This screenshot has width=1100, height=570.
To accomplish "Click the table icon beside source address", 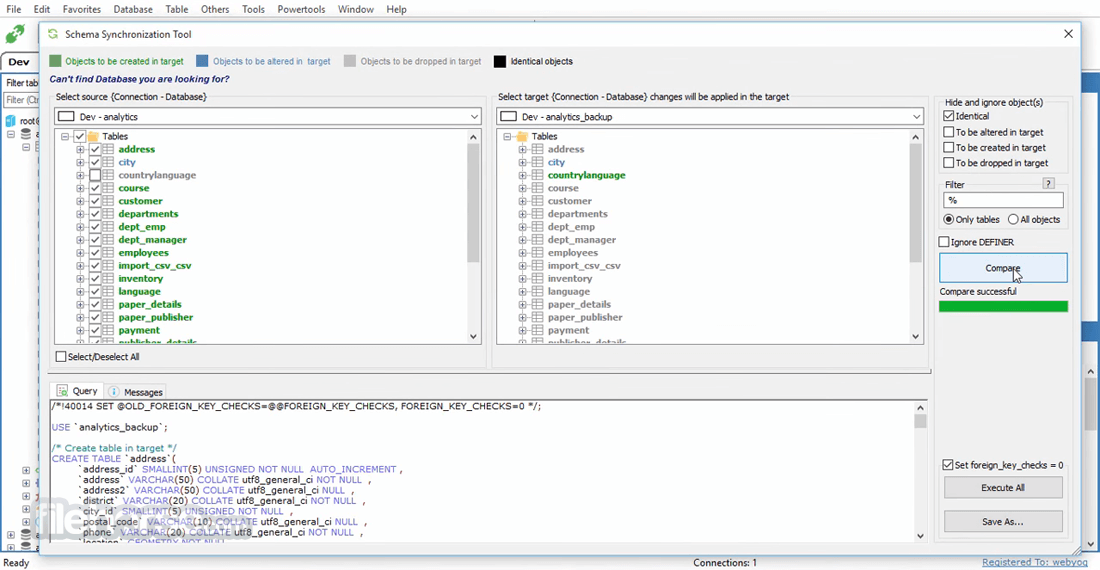I will (x=109, y=149).
